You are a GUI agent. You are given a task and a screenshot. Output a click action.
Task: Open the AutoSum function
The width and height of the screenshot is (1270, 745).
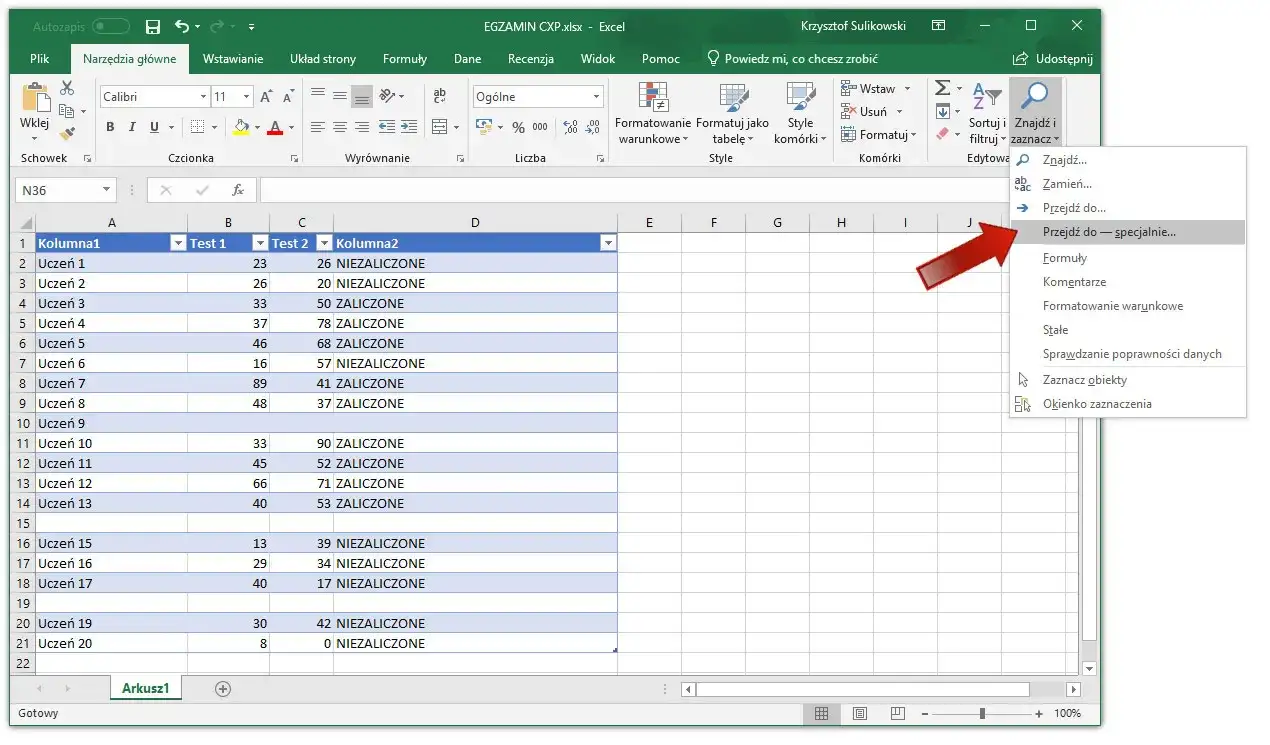(x=941, y=88)
